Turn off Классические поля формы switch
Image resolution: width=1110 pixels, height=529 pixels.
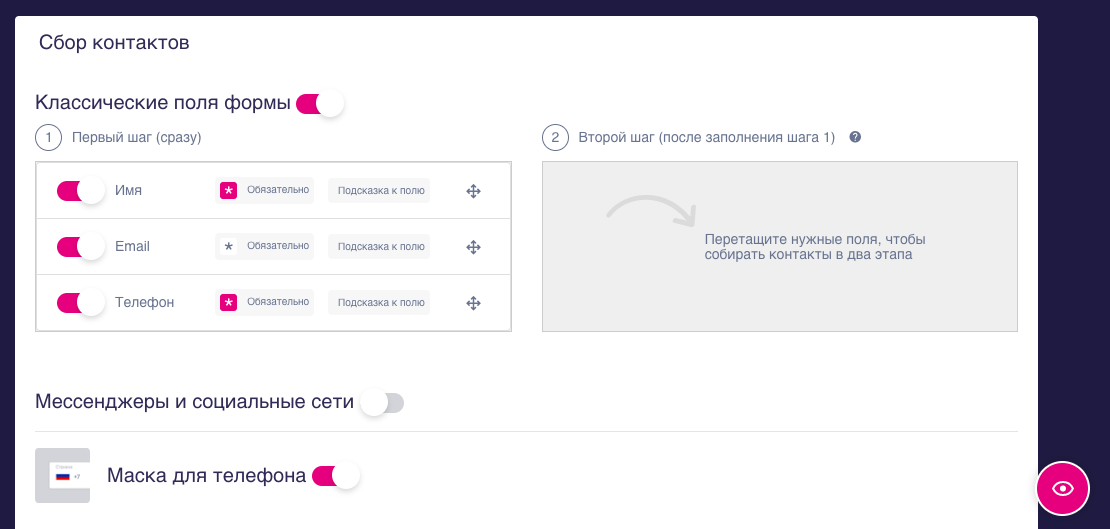pyautogui.click(x=320, y=103)
